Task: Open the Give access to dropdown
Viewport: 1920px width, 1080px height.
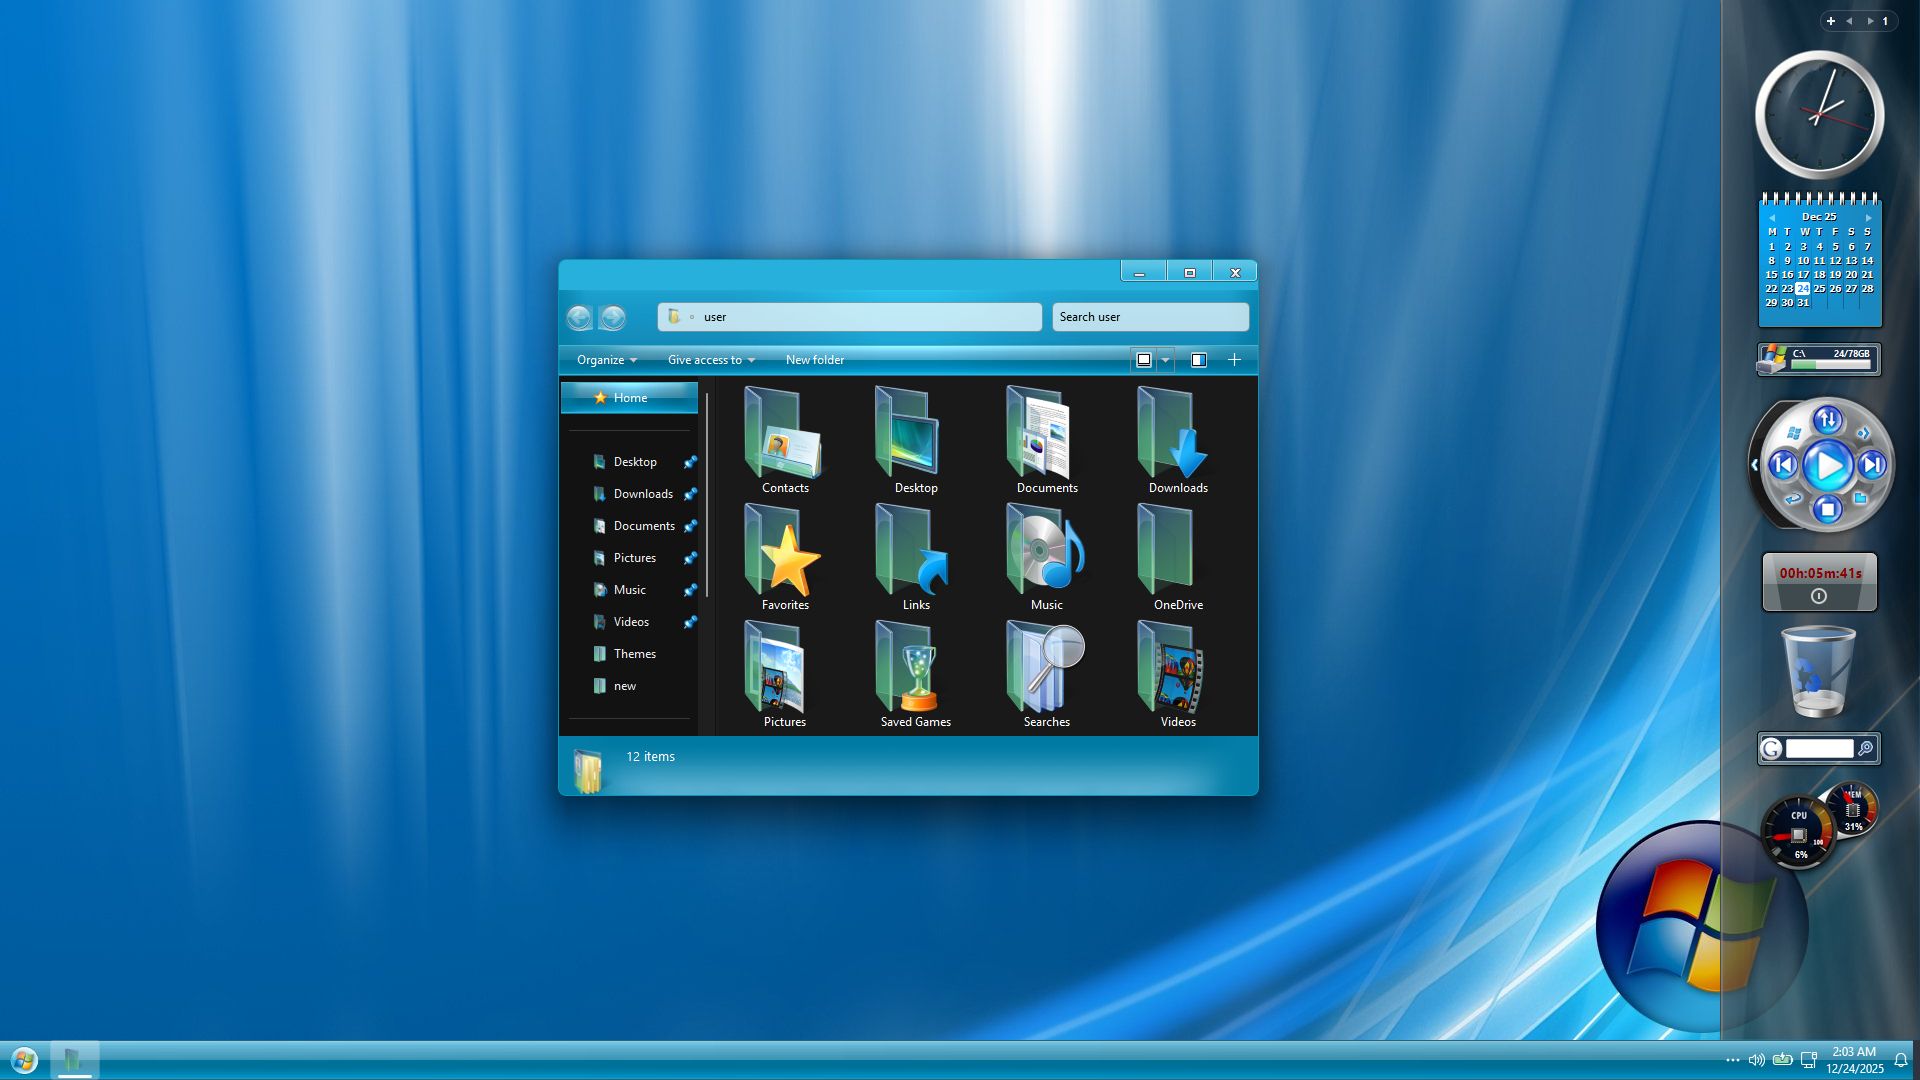Action: click(711, 360)
